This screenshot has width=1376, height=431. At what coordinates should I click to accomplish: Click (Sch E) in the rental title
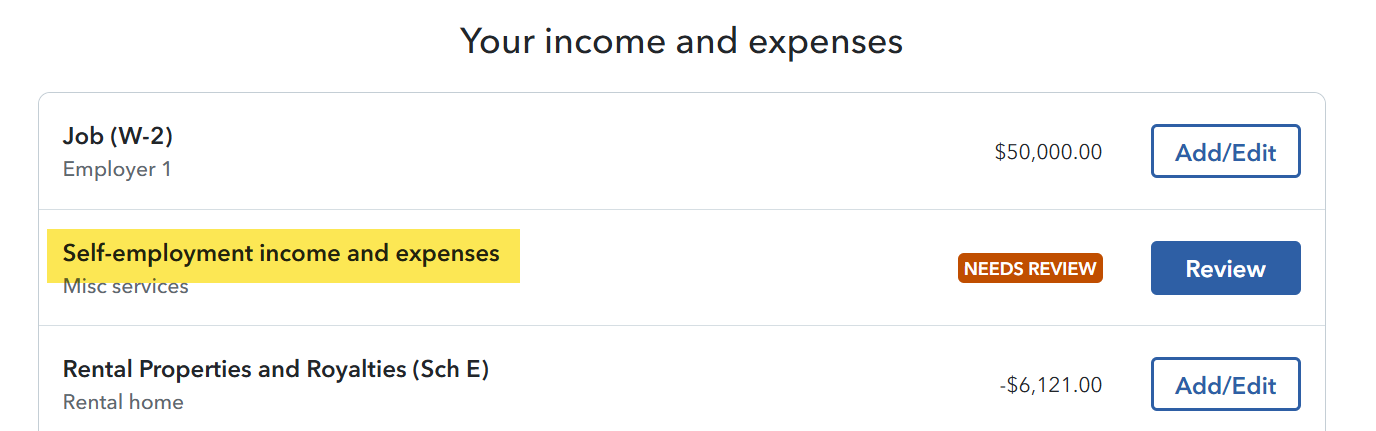pyautogui.click(x=449, y=370)
